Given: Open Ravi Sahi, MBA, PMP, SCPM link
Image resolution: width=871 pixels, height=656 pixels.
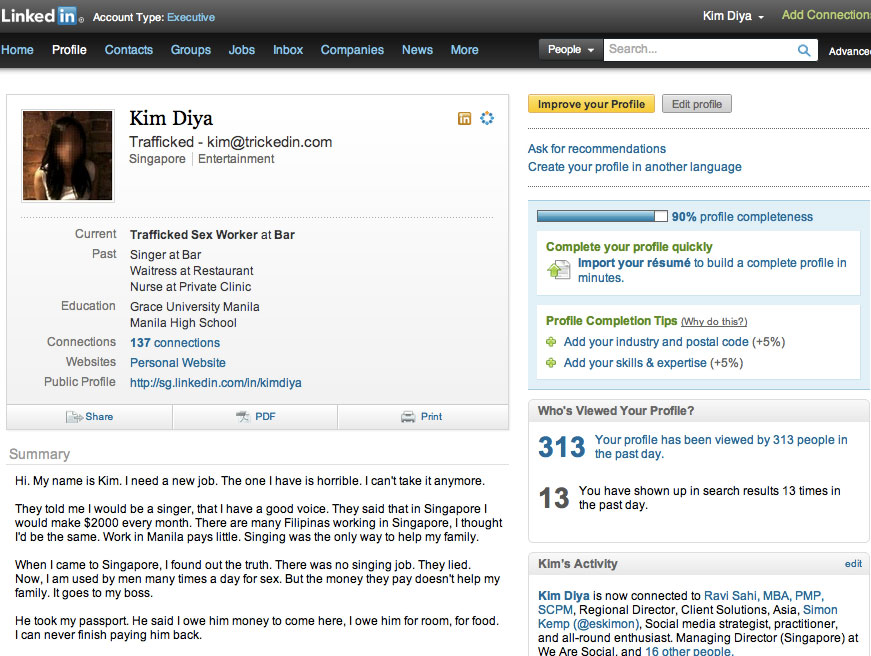Looking at the screenshot, I should 681,603.
